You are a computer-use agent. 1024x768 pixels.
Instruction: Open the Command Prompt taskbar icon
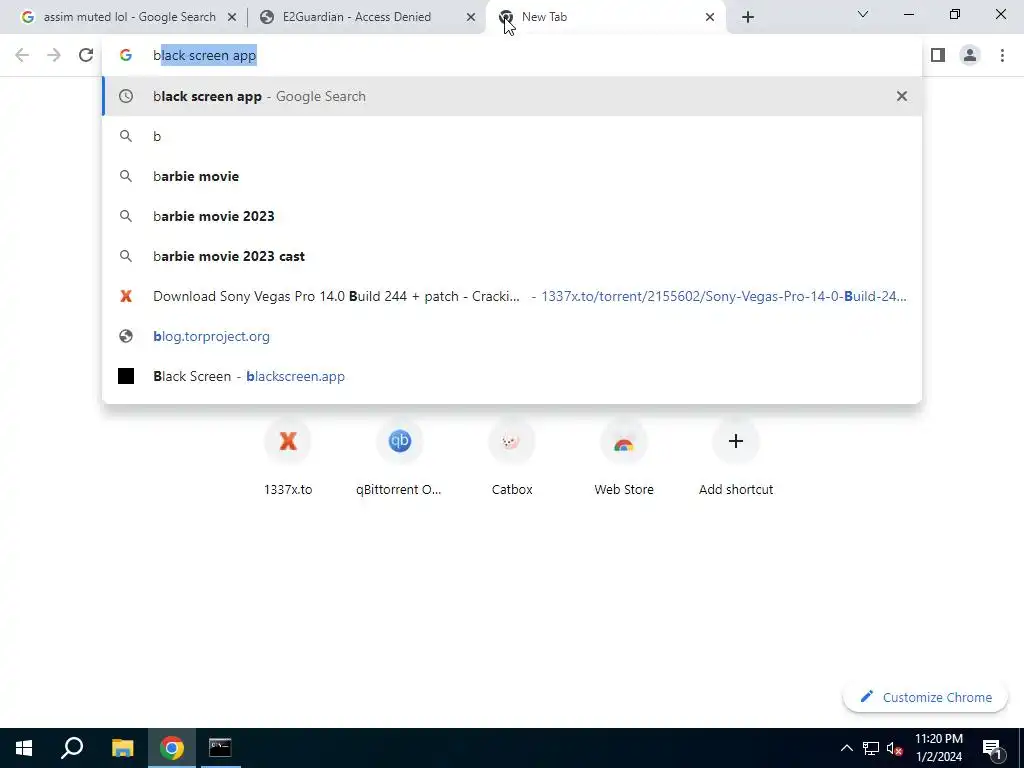click(220, 748)
